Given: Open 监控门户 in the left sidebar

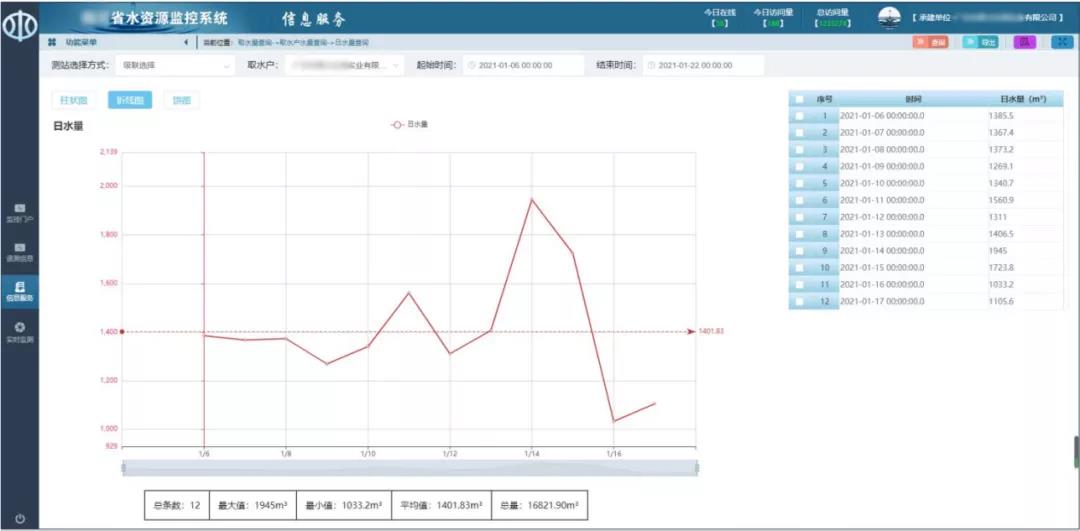Looking at the screenshot, I should (x=20, y=212).
